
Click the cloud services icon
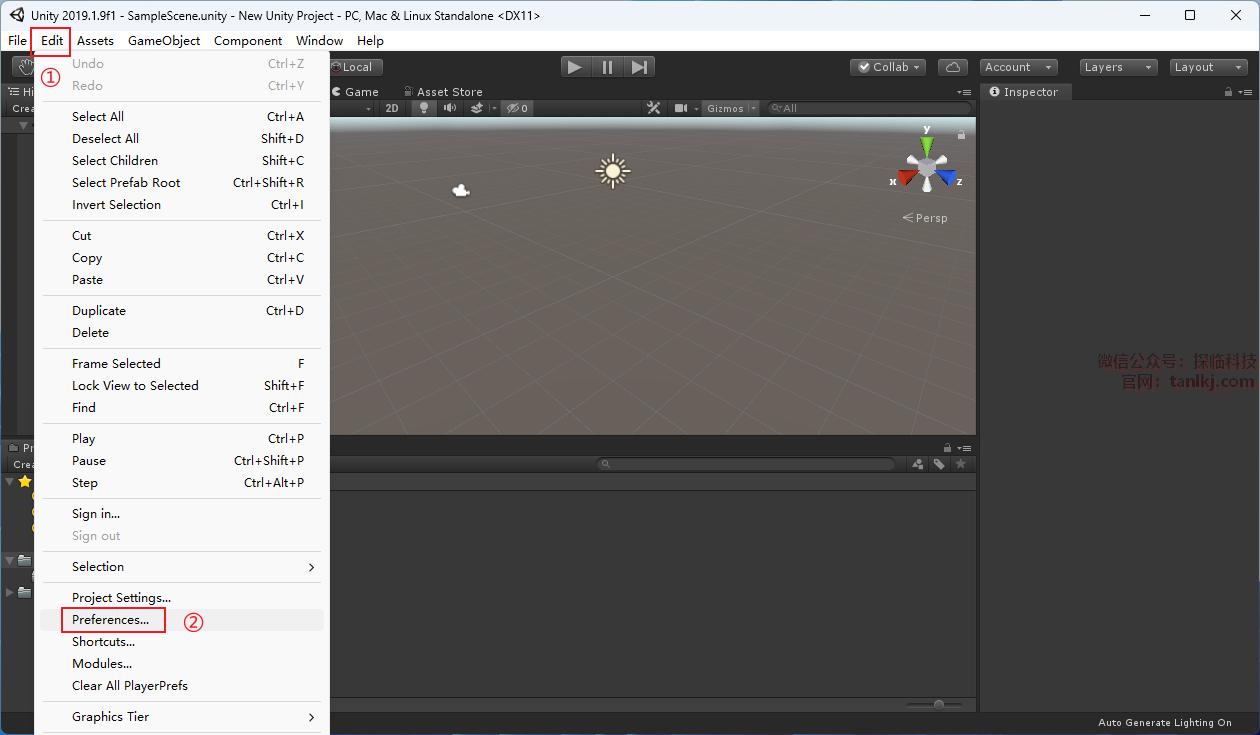pos(953,67)
